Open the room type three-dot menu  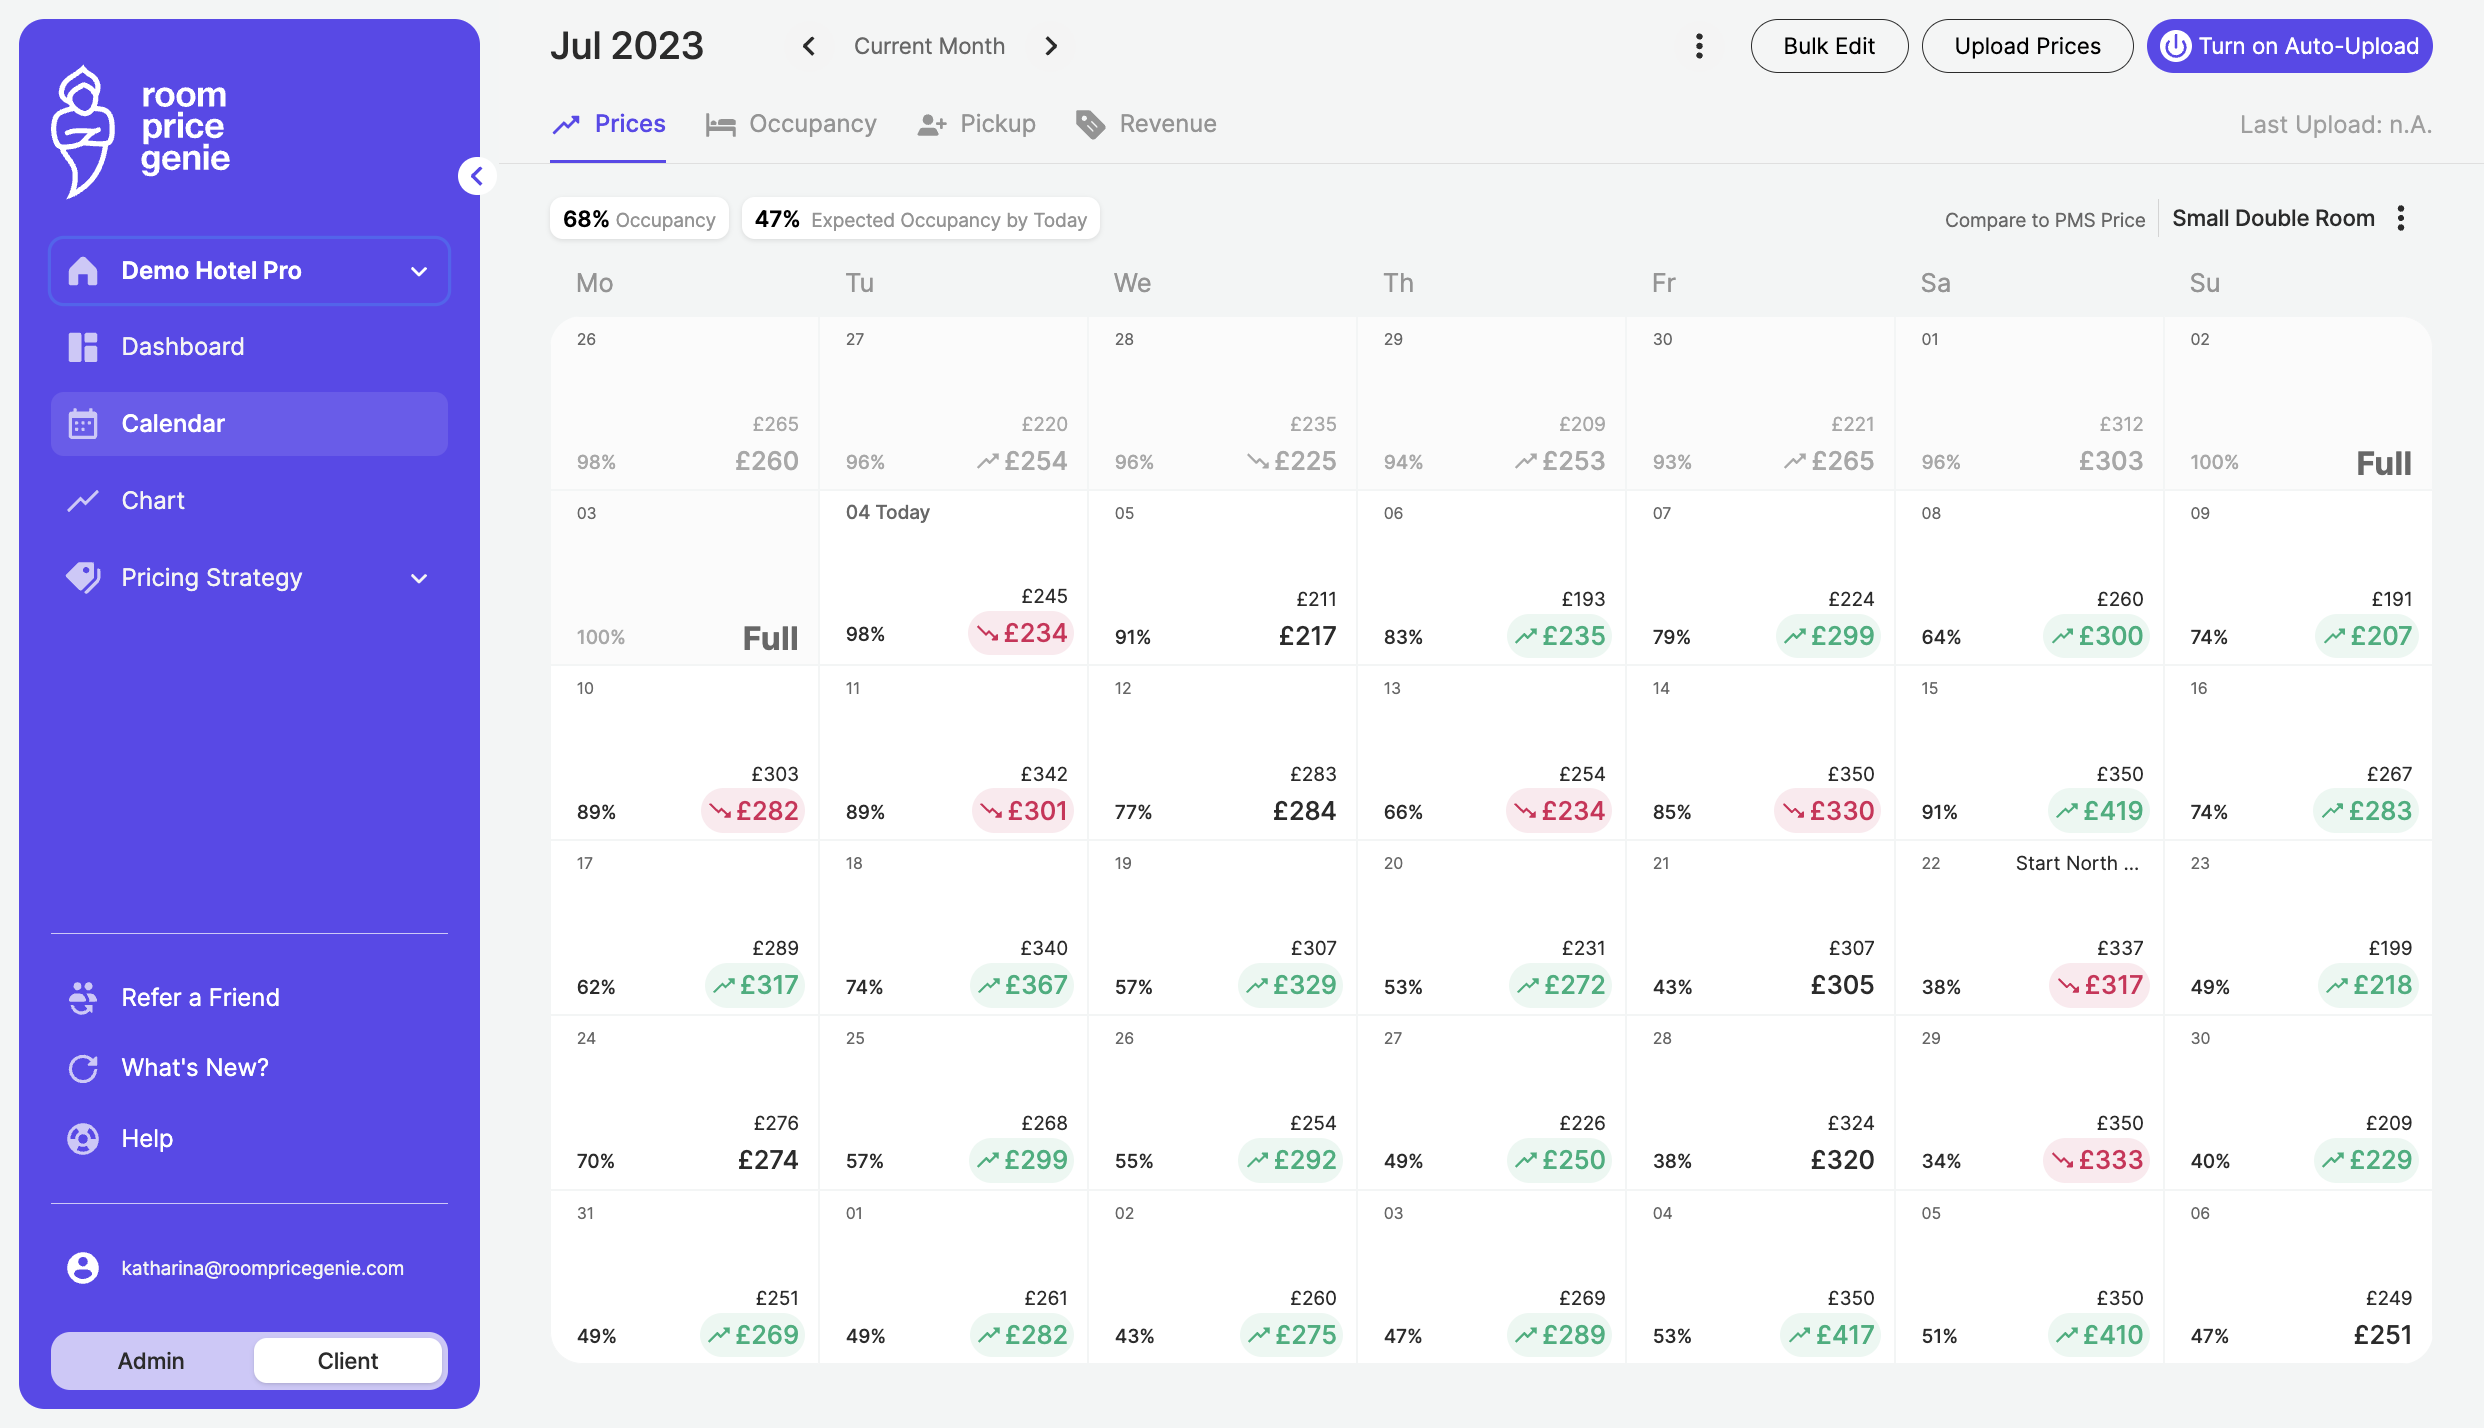[2401, 219]
